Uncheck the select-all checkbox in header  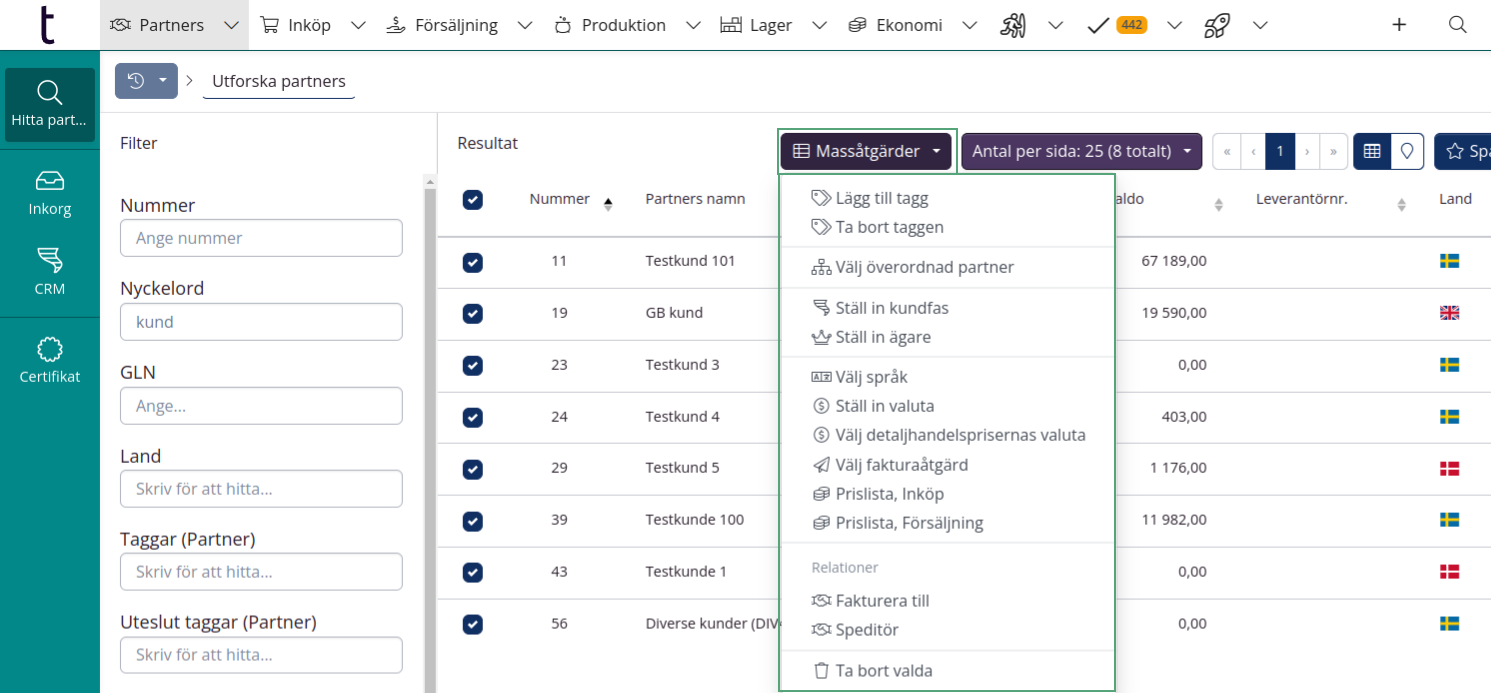coord(473,200)
